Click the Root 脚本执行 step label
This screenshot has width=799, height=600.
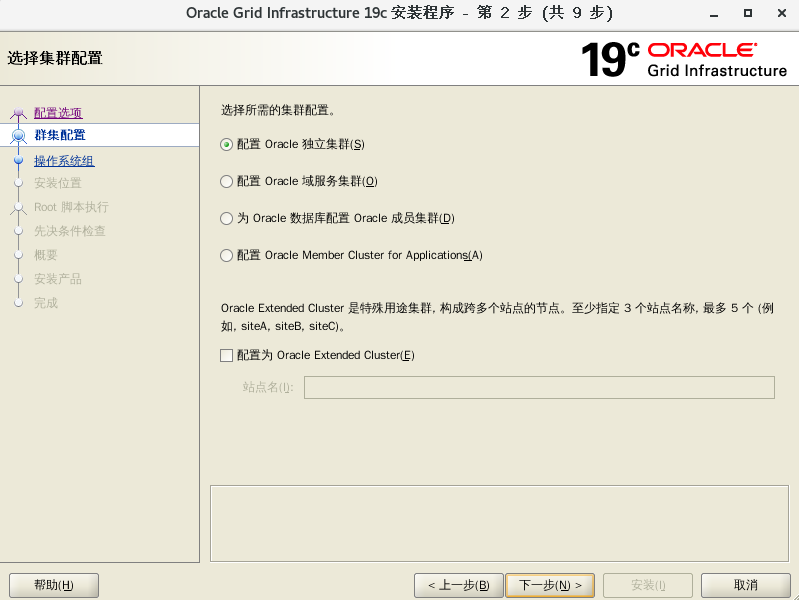[71, 207]
